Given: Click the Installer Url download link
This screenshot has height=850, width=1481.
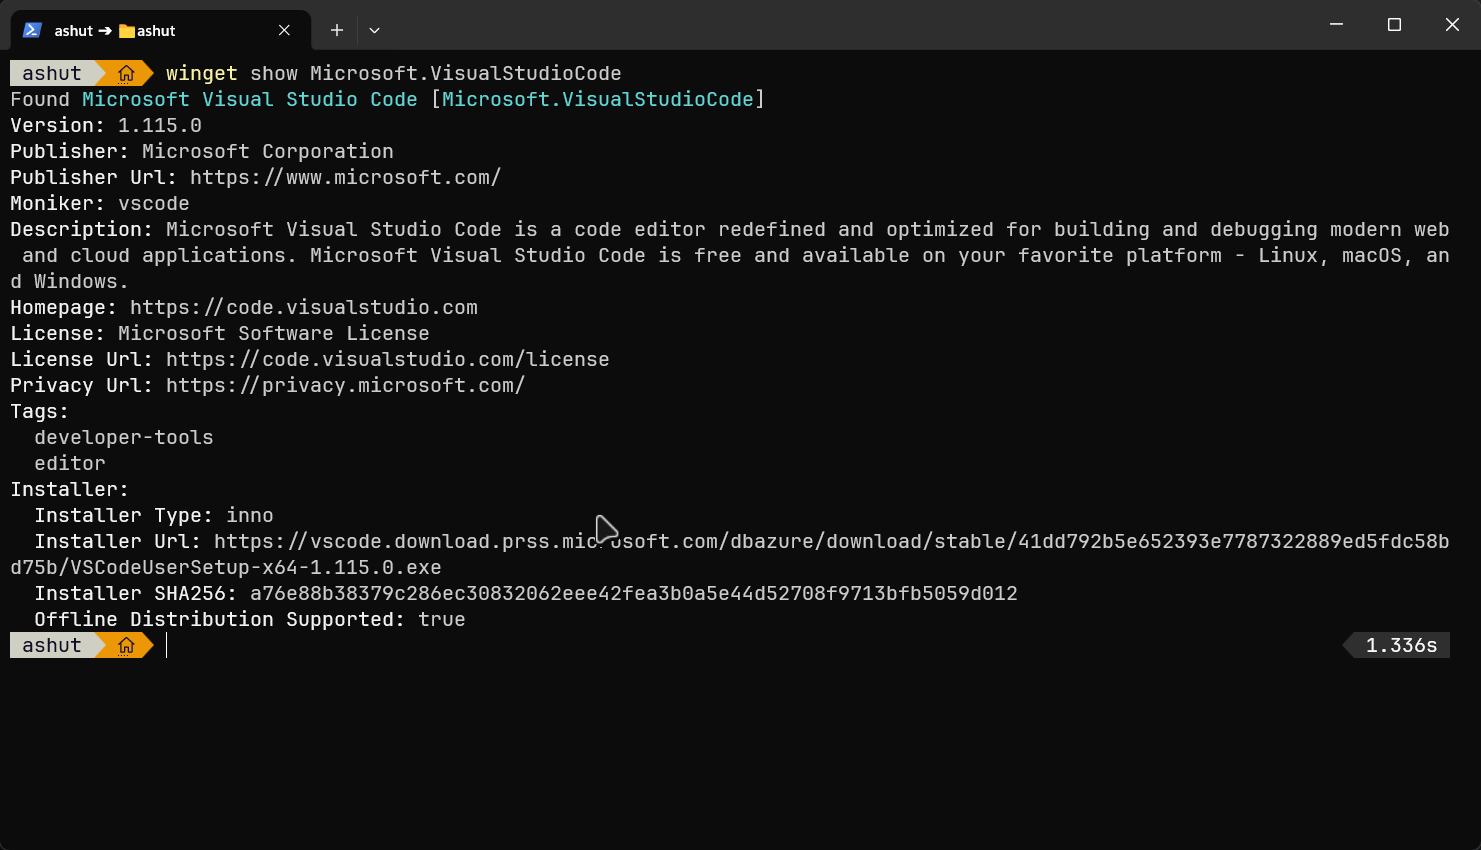Looking at the screenshot, I should coord(830,541).
